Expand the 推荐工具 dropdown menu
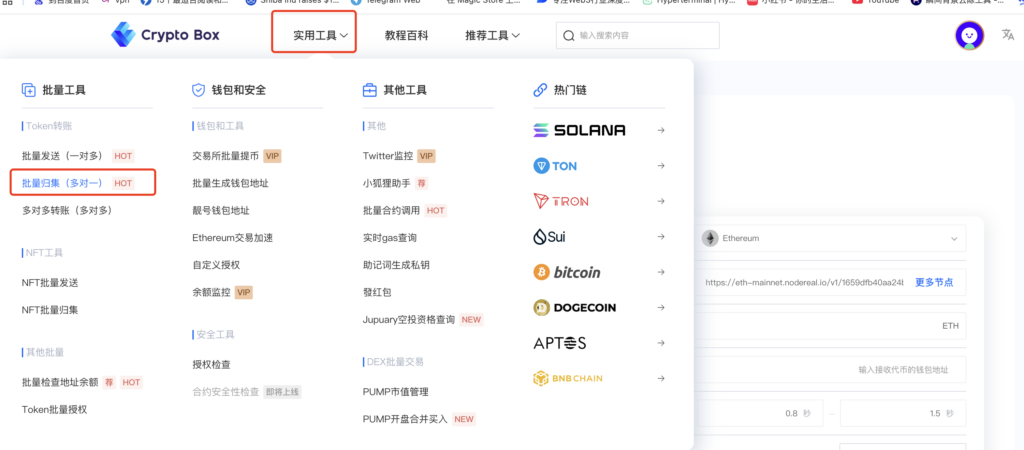Screen dimensions: 1024x450 coord(492,35)
